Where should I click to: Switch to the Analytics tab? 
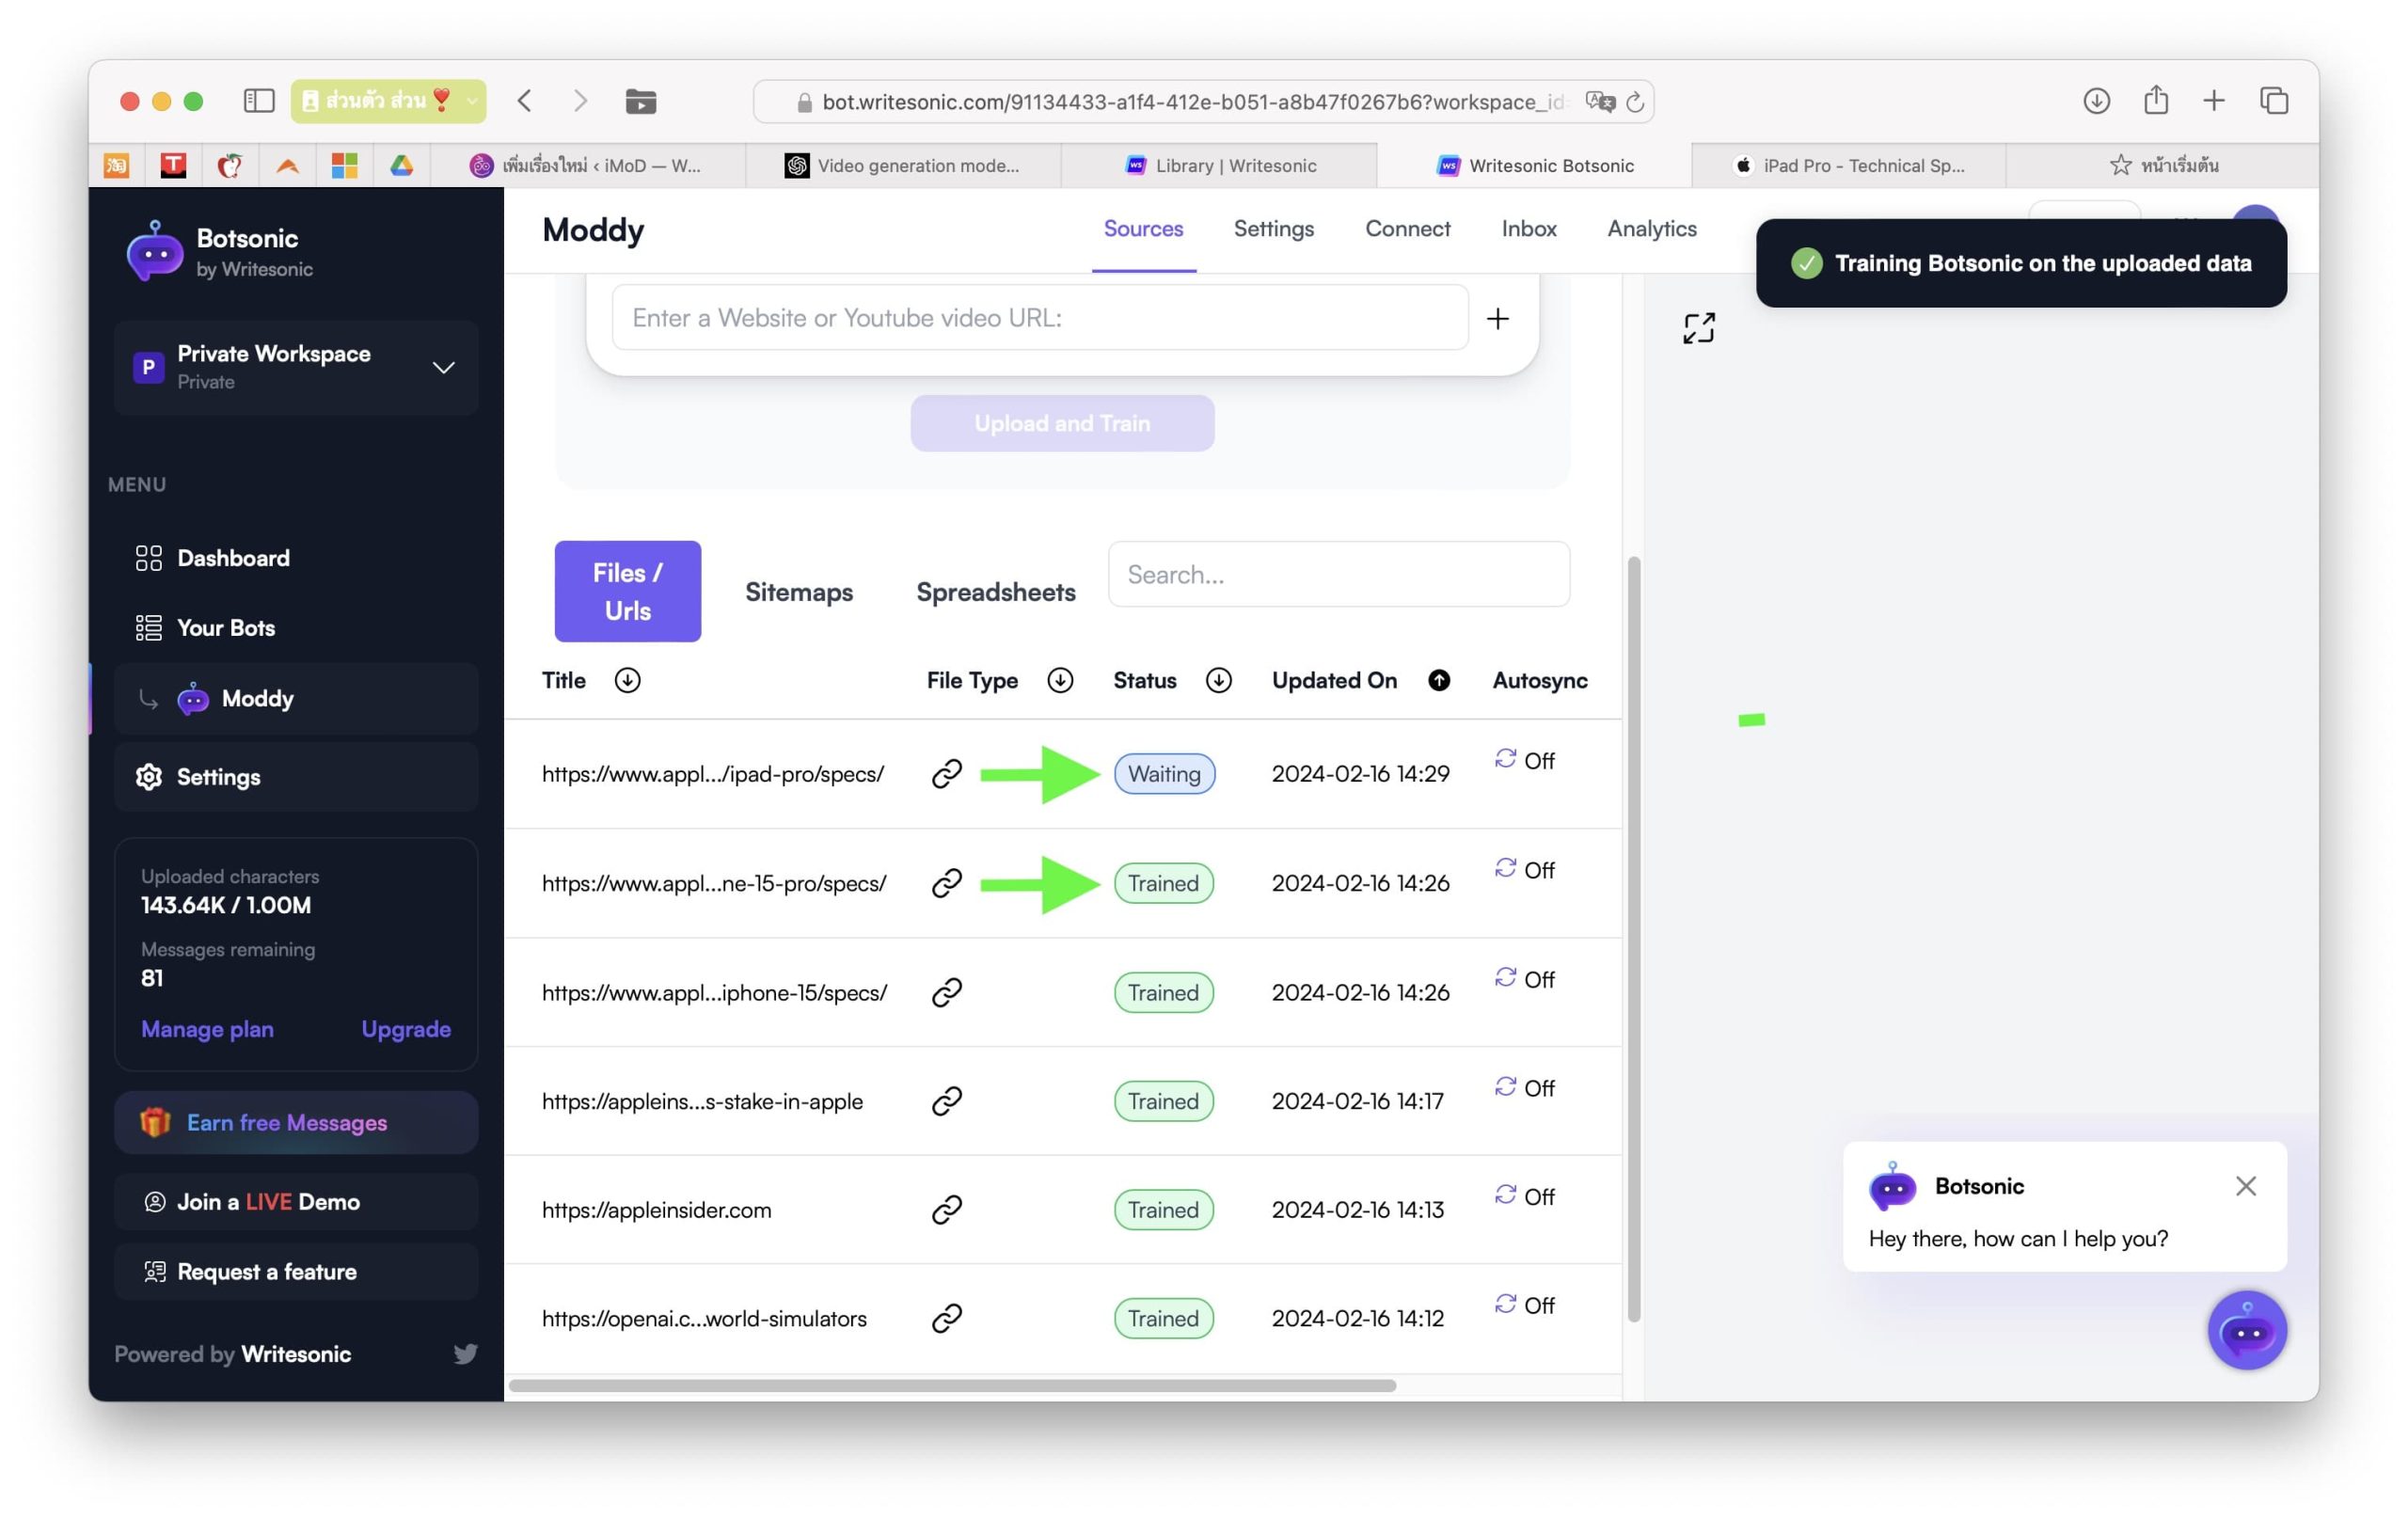(1651, 229)
